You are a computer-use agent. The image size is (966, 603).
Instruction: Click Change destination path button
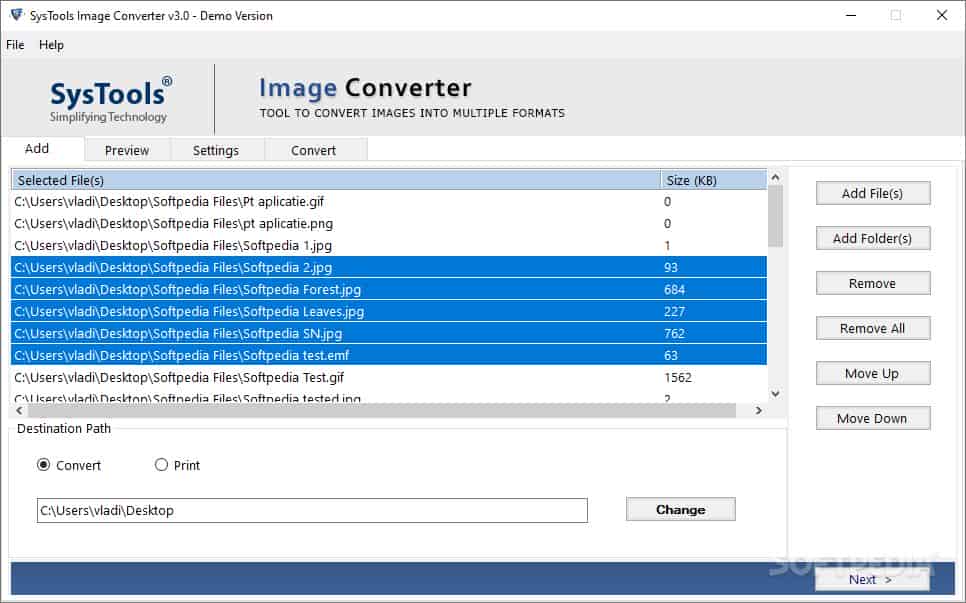click(x=680, y=509)
